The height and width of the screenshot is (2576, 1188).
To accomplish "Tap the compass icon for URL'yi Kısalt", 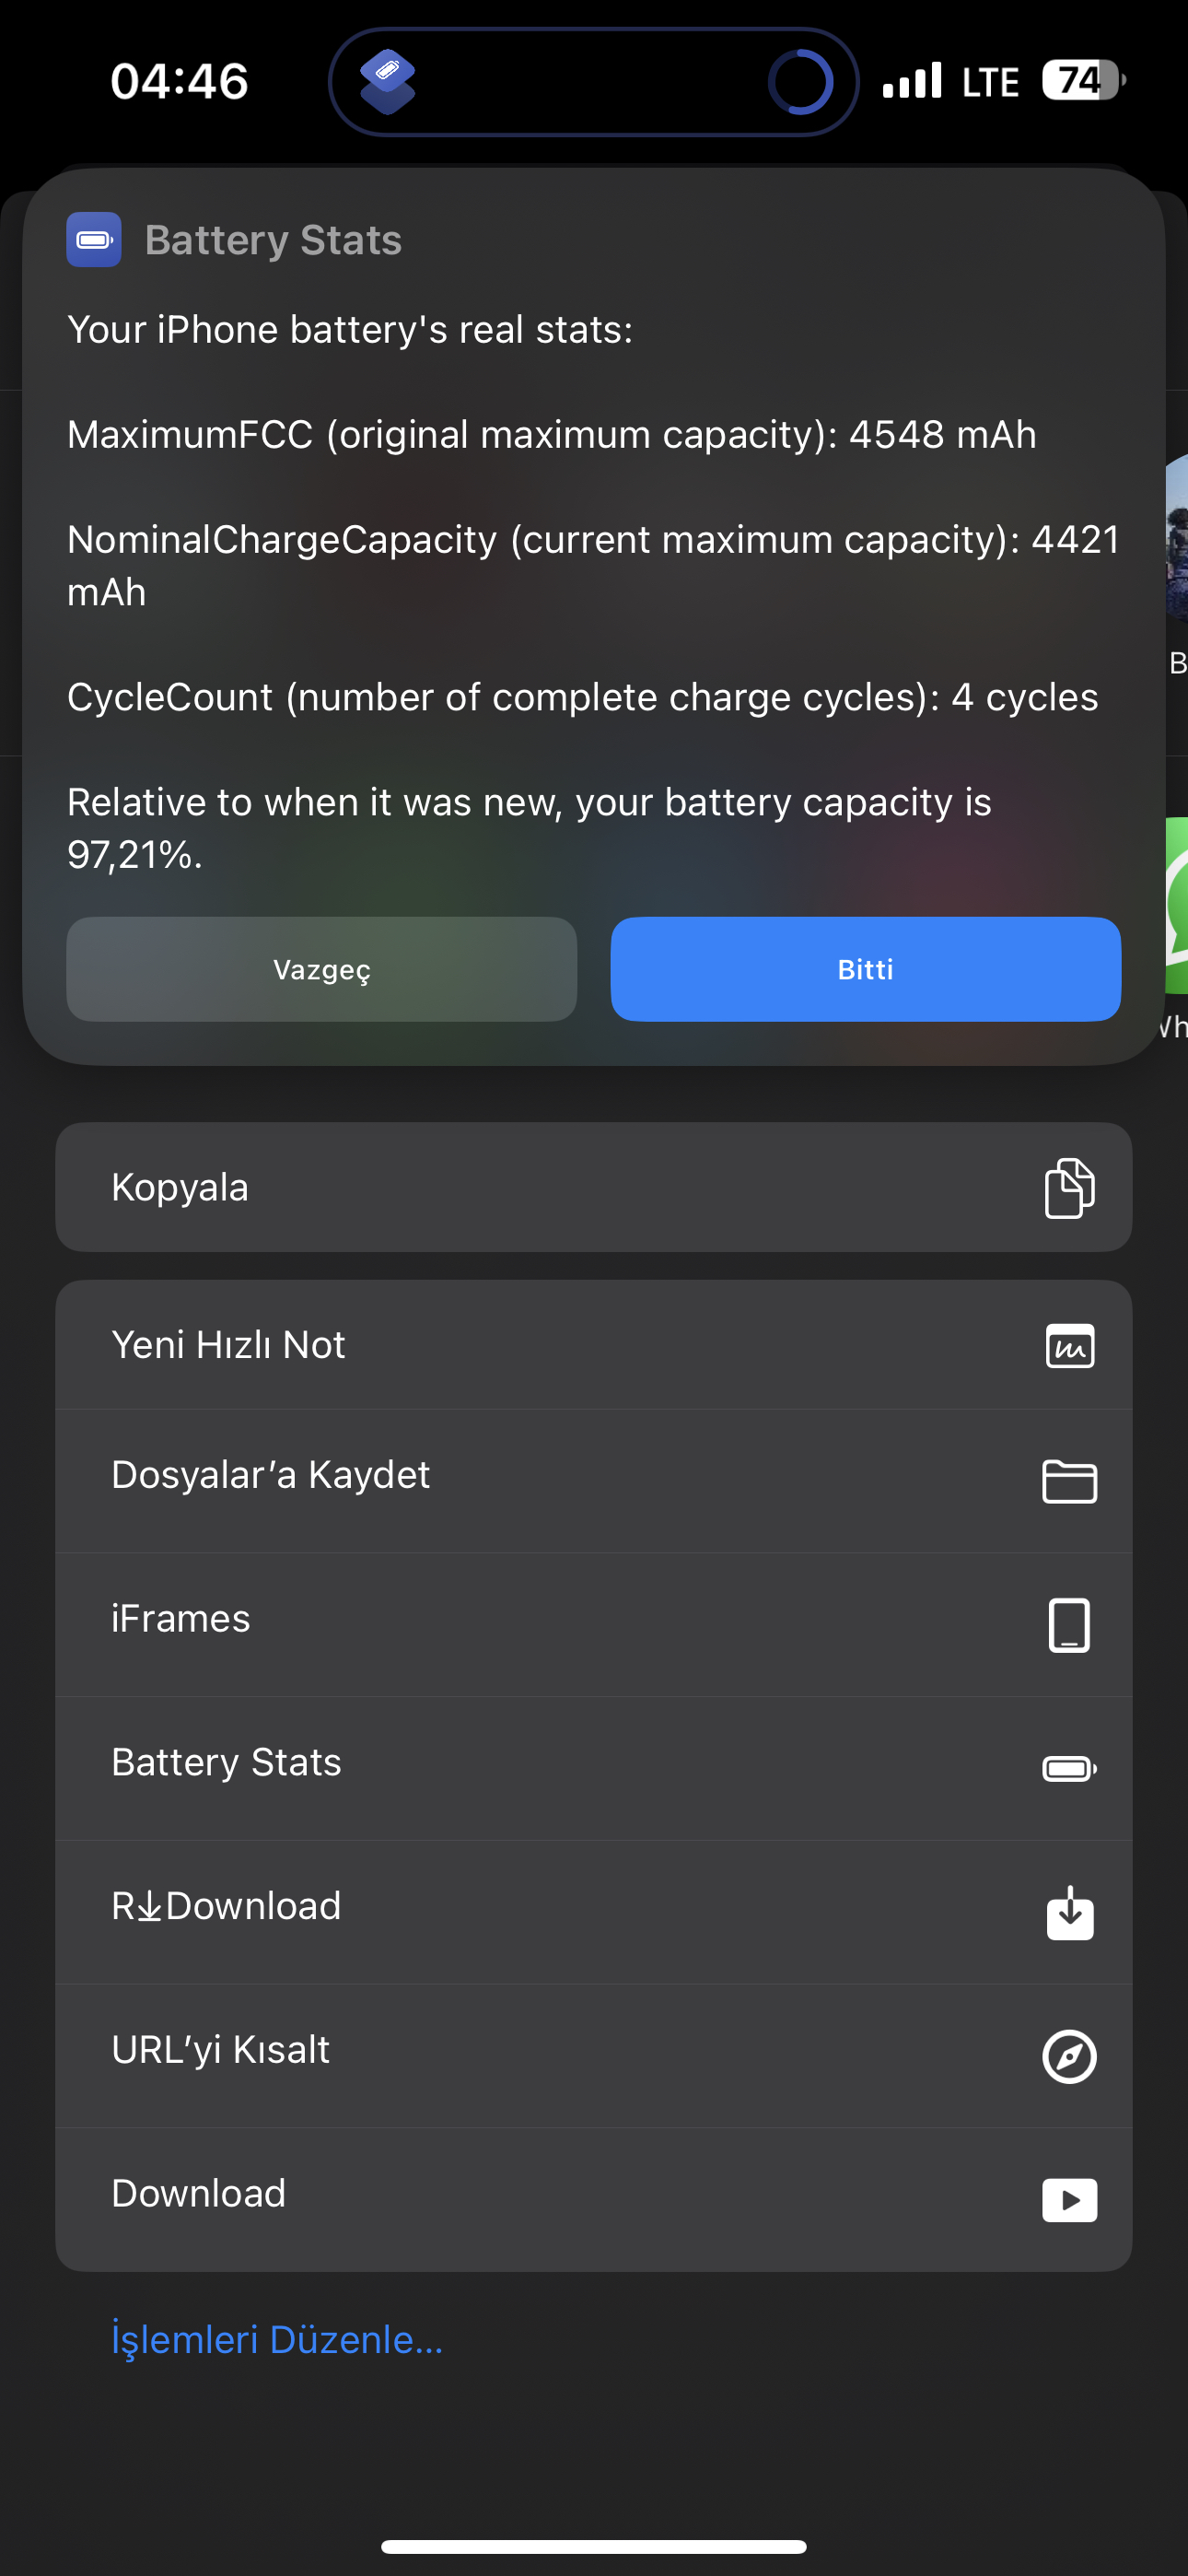I will pos(1069,2056).
